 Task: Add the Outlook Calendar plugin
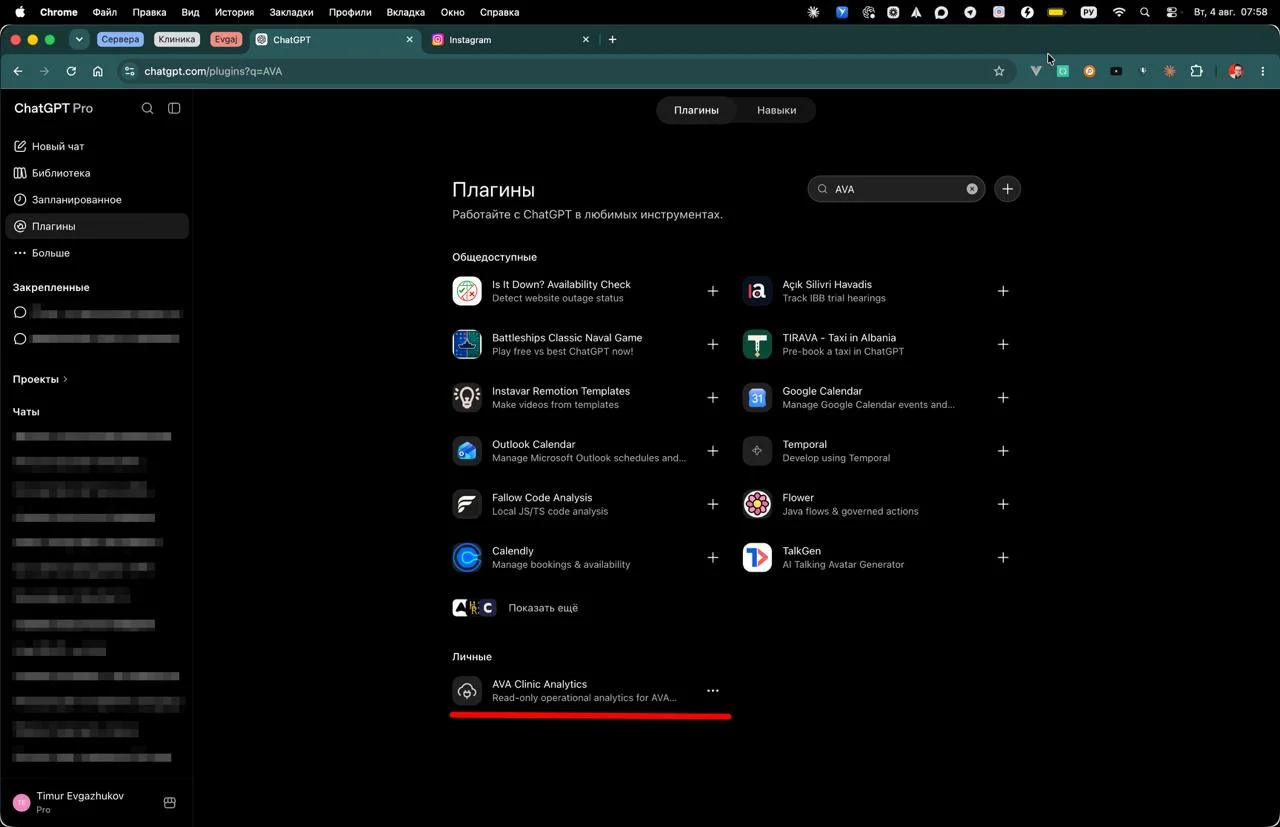pyautogui.click(x=713, y=451)
